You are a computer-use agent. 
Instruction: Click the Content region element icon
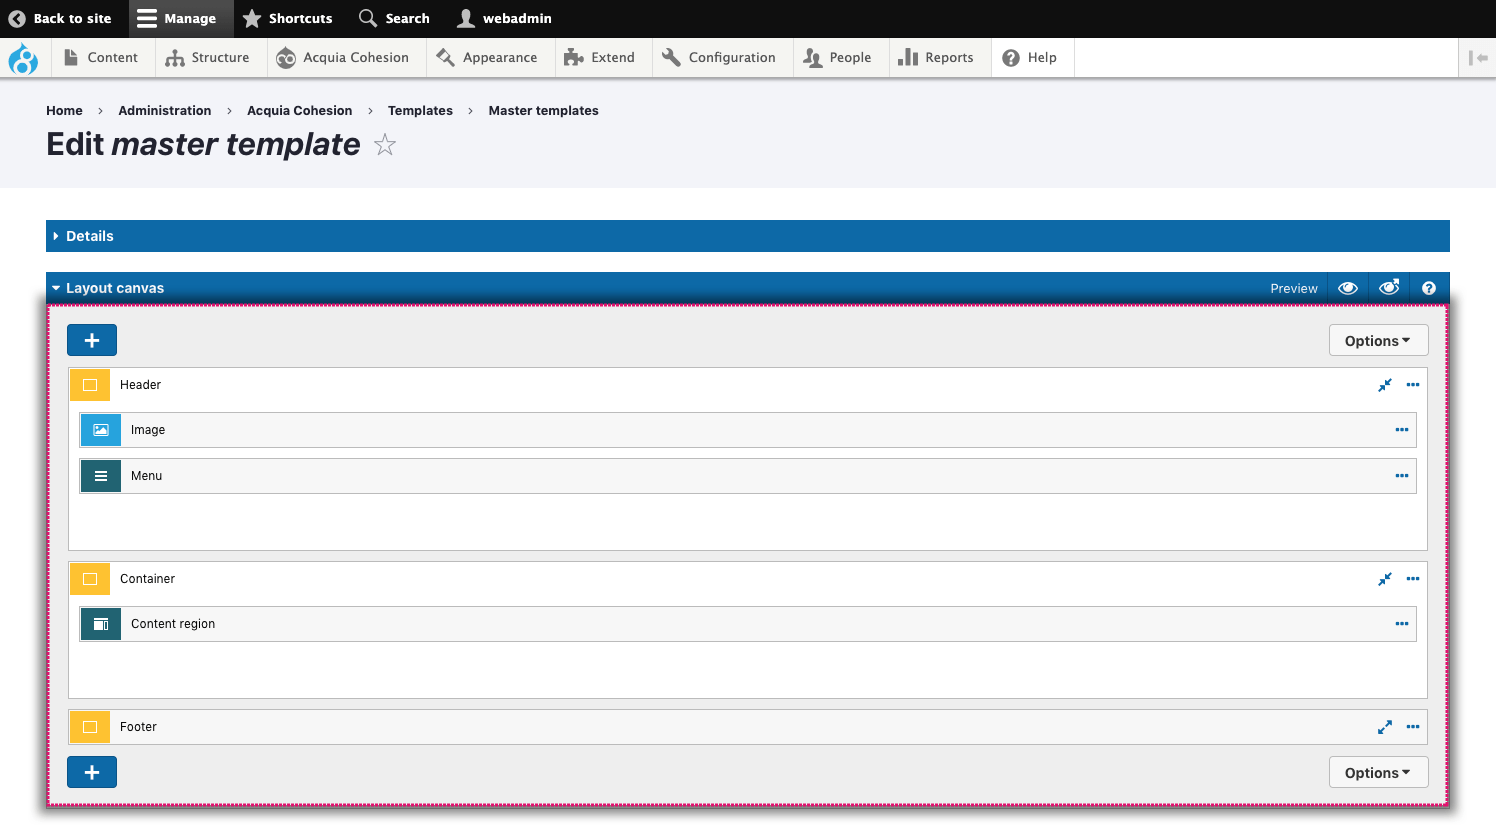[x=101, y=624]
